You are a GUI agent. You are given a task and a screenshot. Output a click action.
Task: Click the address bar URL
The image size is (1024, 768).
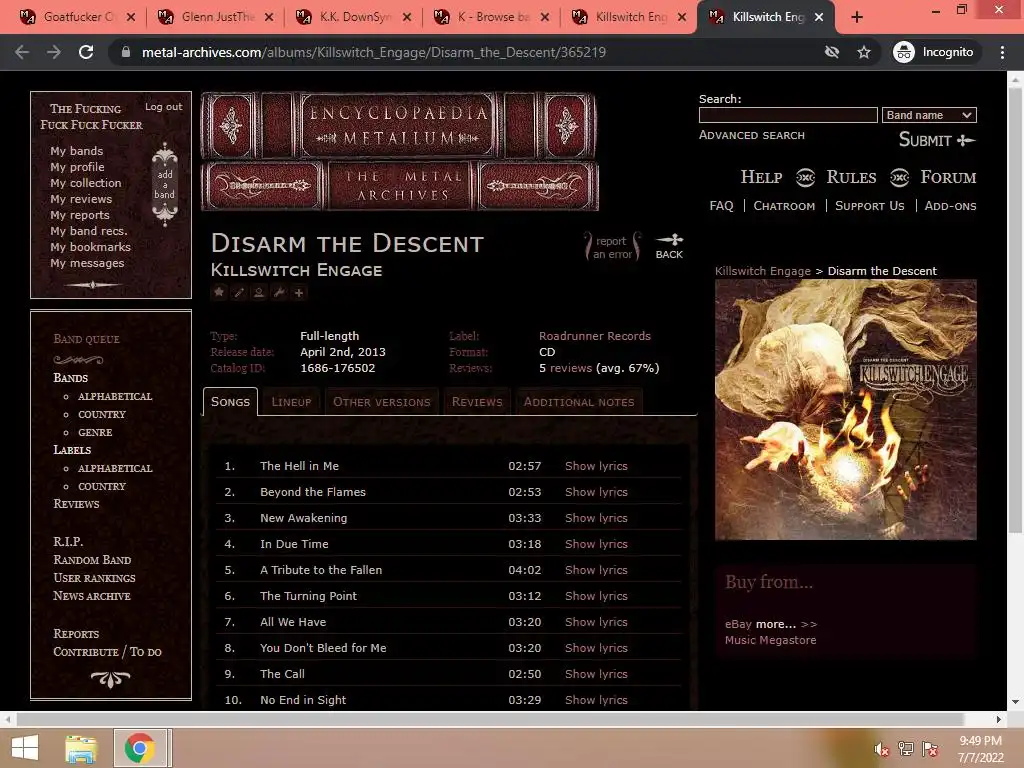click(x=374, y=52)
